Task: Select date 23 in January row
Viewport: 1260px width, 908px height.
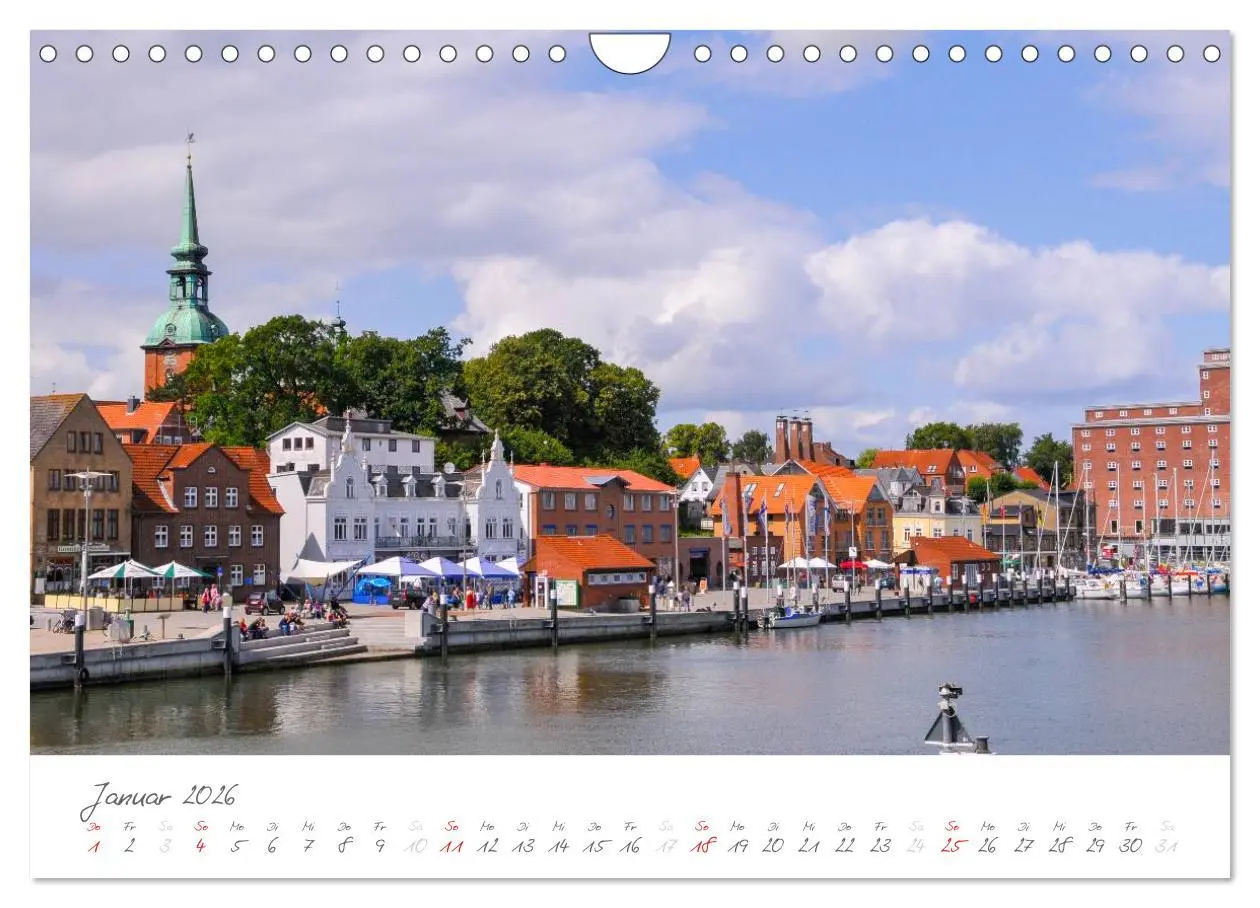Action: 881,846
